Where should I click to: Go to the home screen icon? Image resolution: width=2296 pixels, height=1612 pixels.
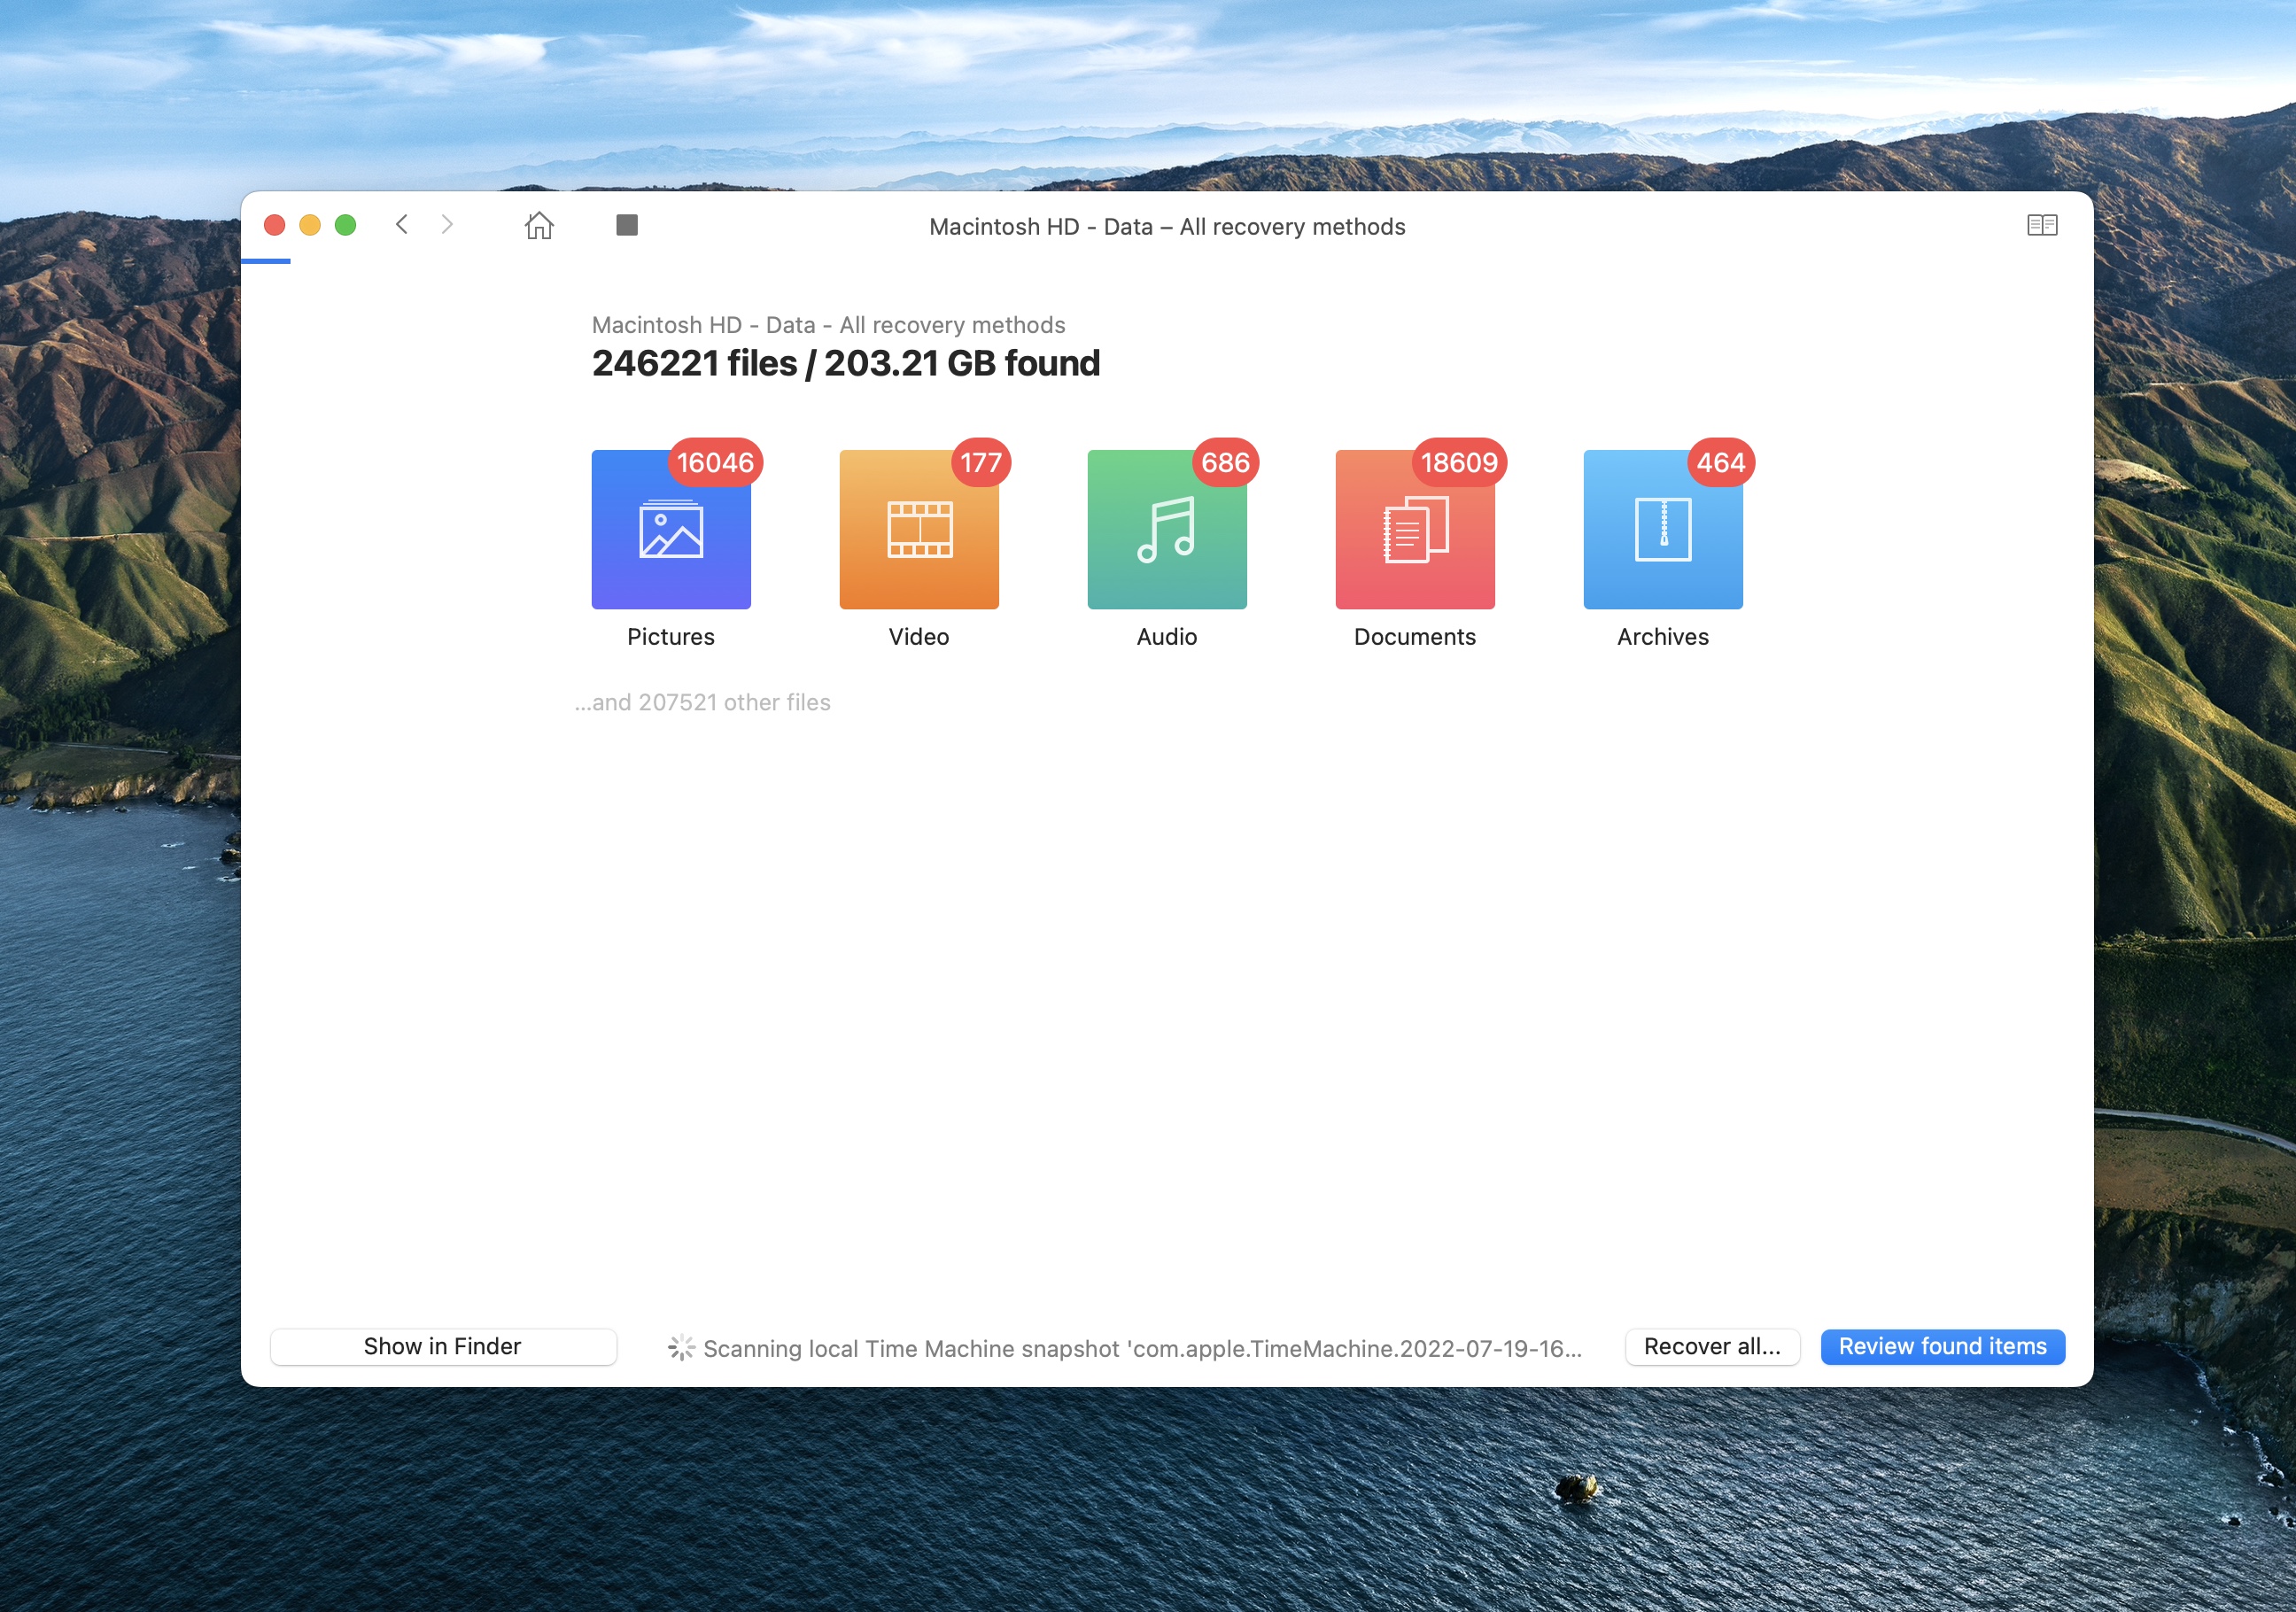point(539,225)
